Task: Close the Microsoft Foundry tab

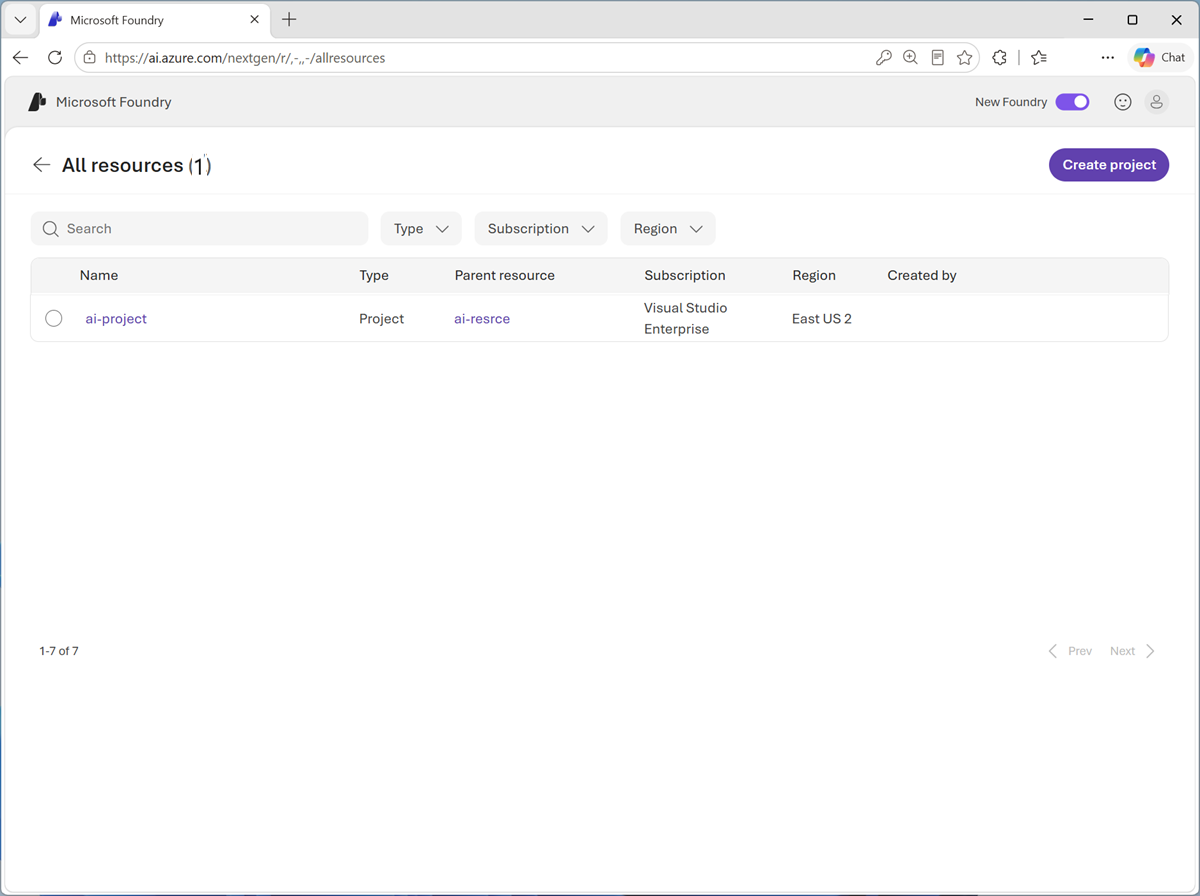Action: click(x=255, y=20)
